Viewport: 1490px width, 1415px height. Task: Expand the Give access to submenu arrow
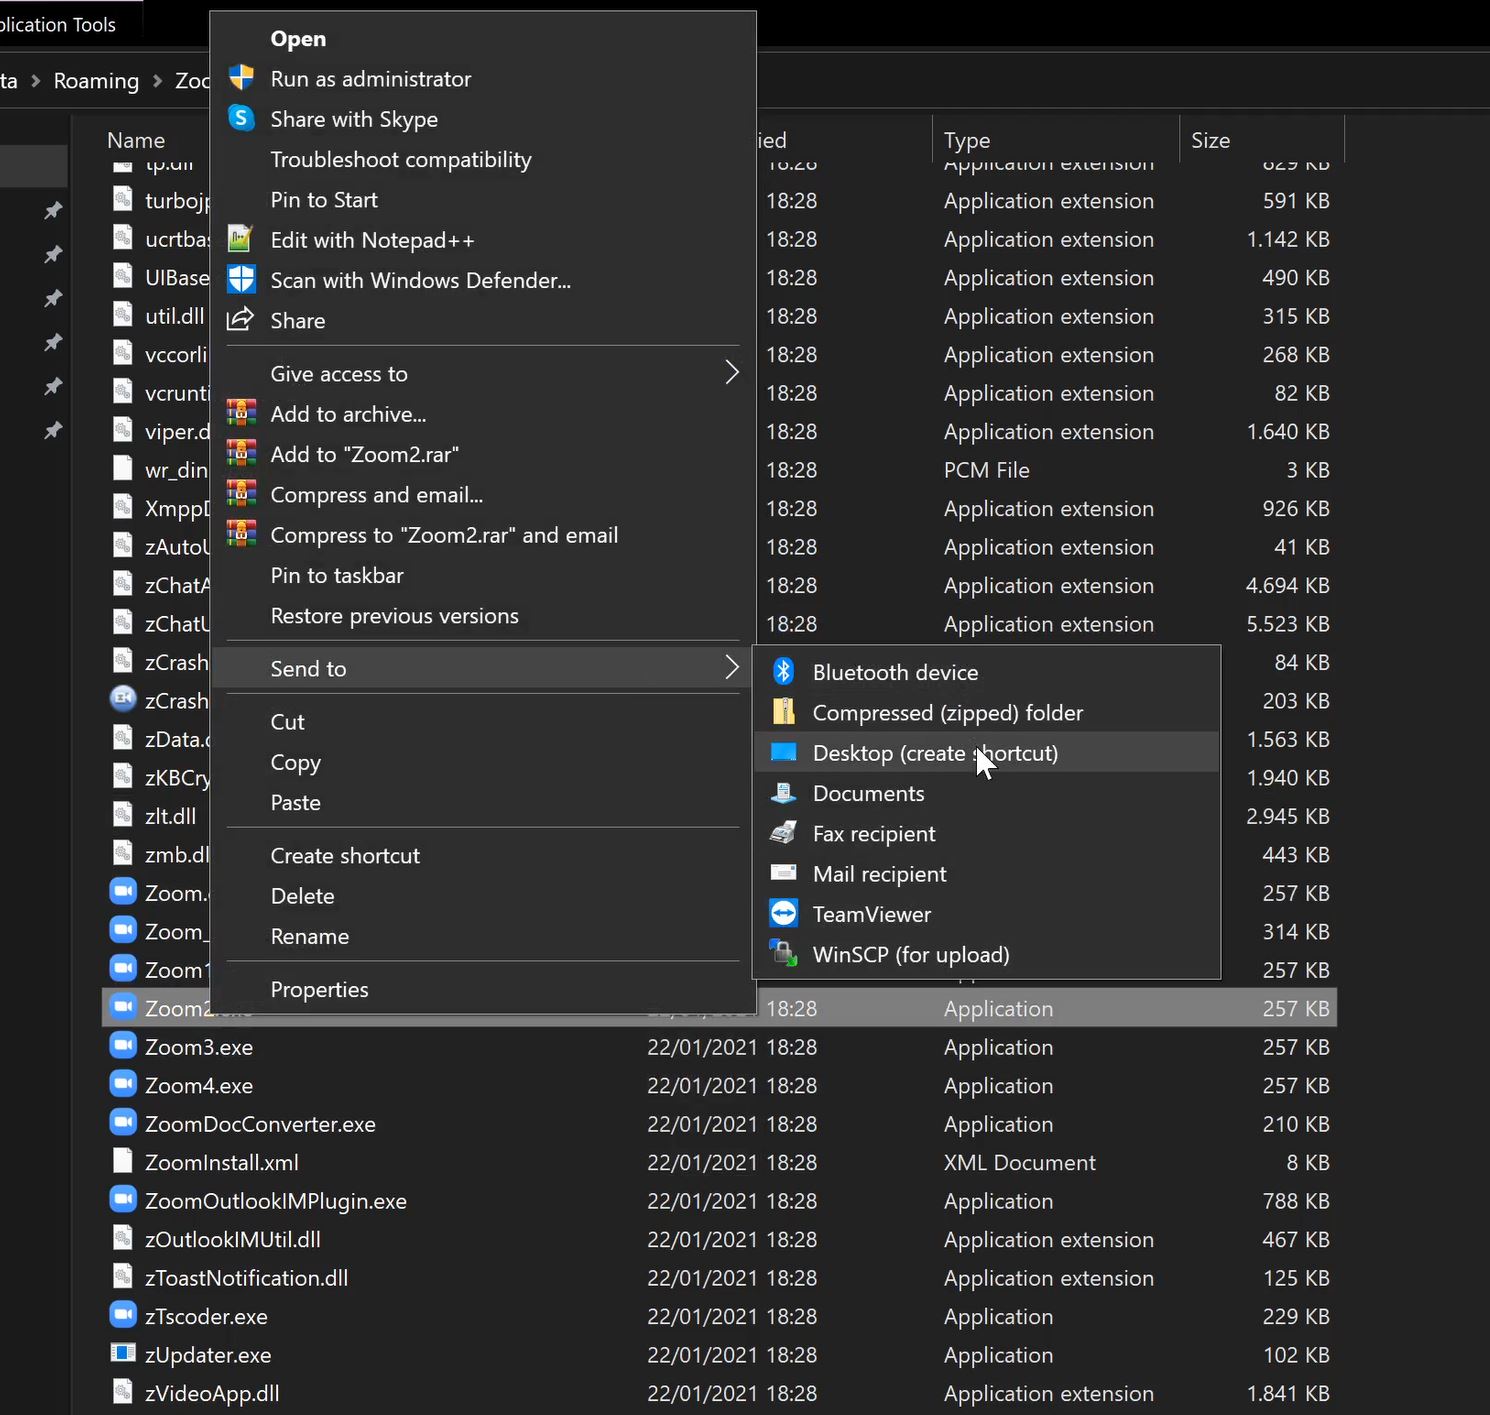point(732,373)
